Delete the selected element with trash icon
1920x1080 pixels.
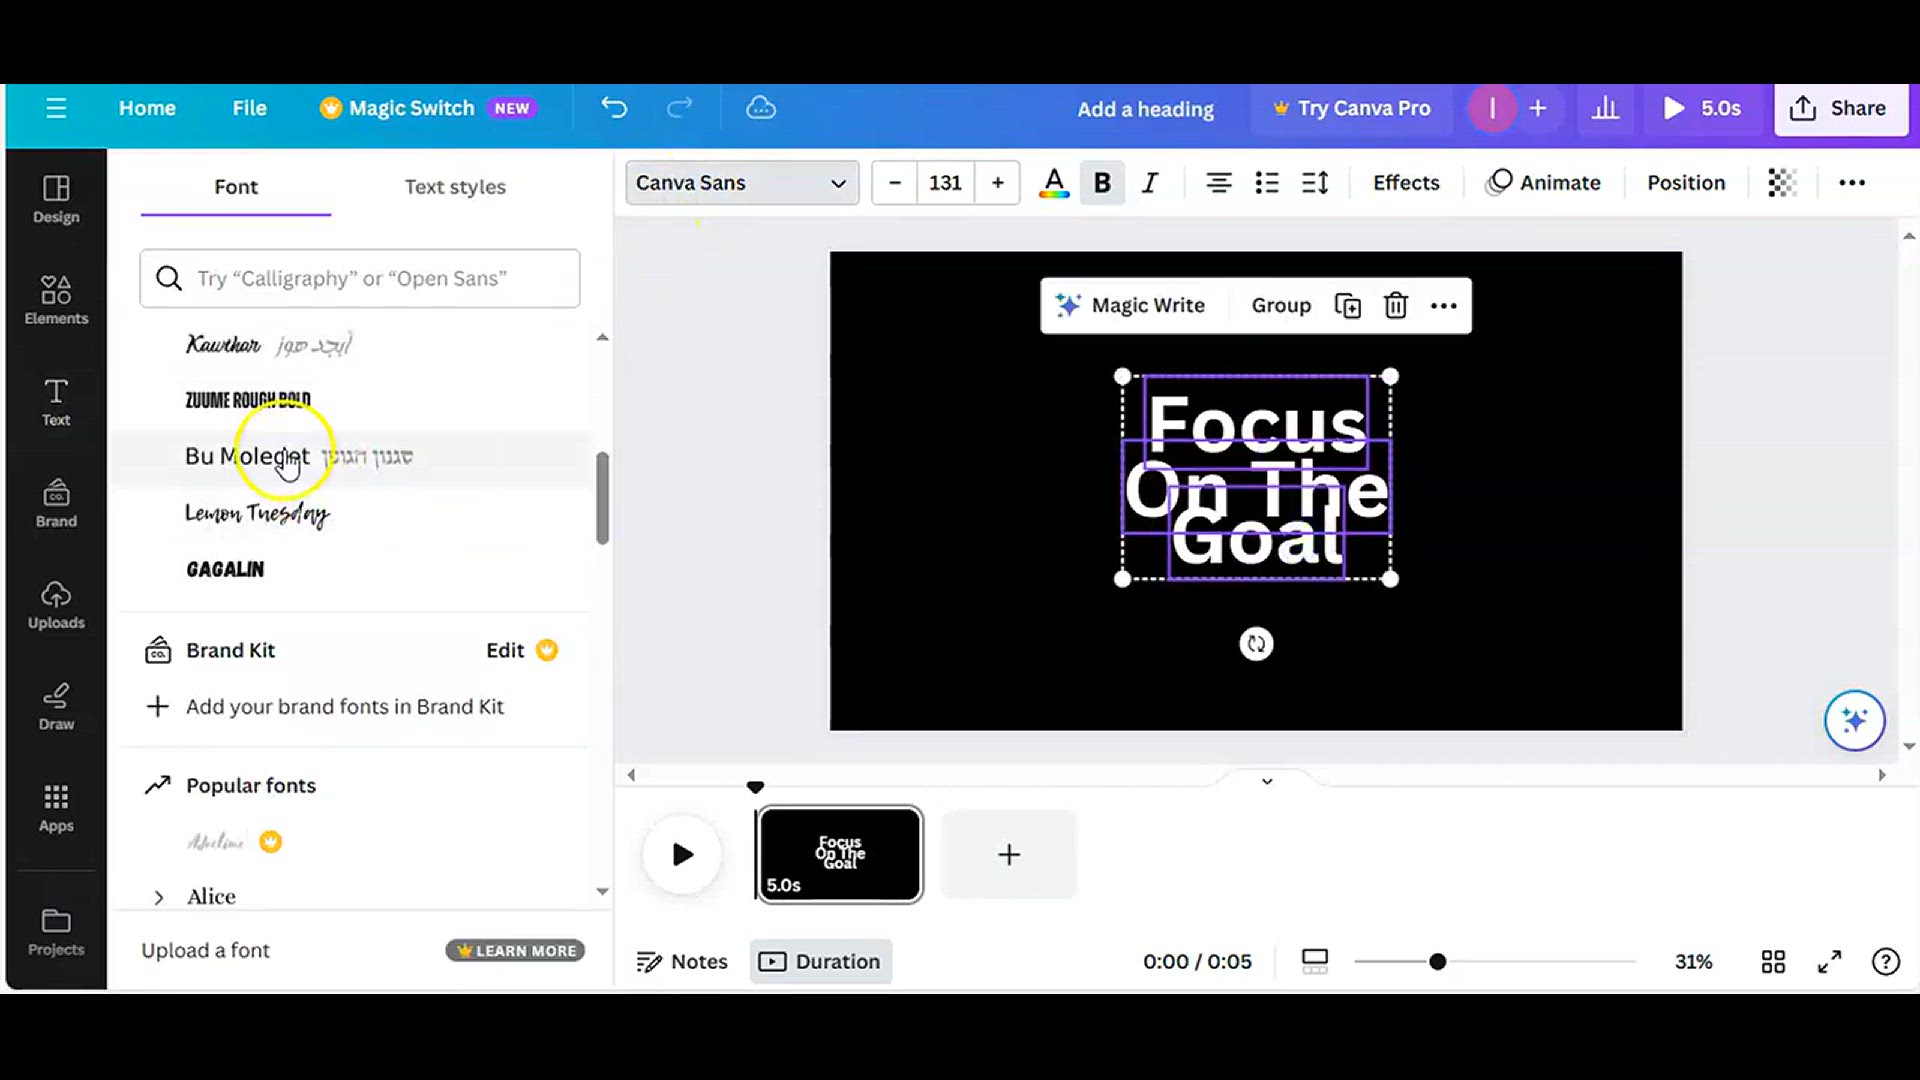[1396, 306]
